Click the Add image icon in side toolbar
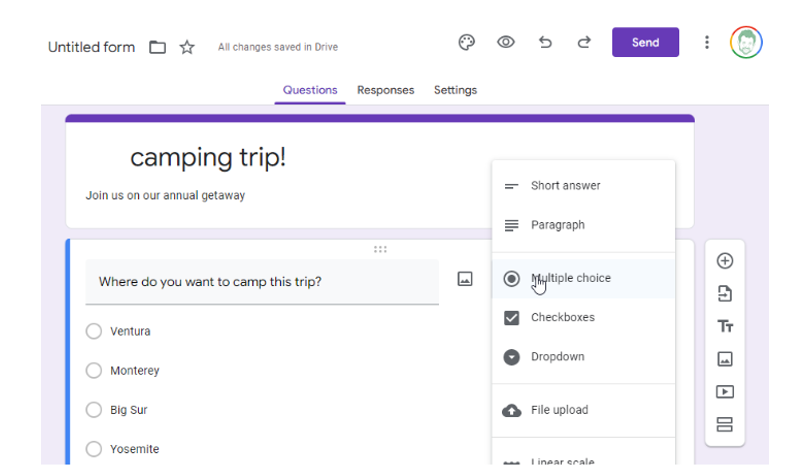Viewport: 788px width, 475px height. (725, 359)
